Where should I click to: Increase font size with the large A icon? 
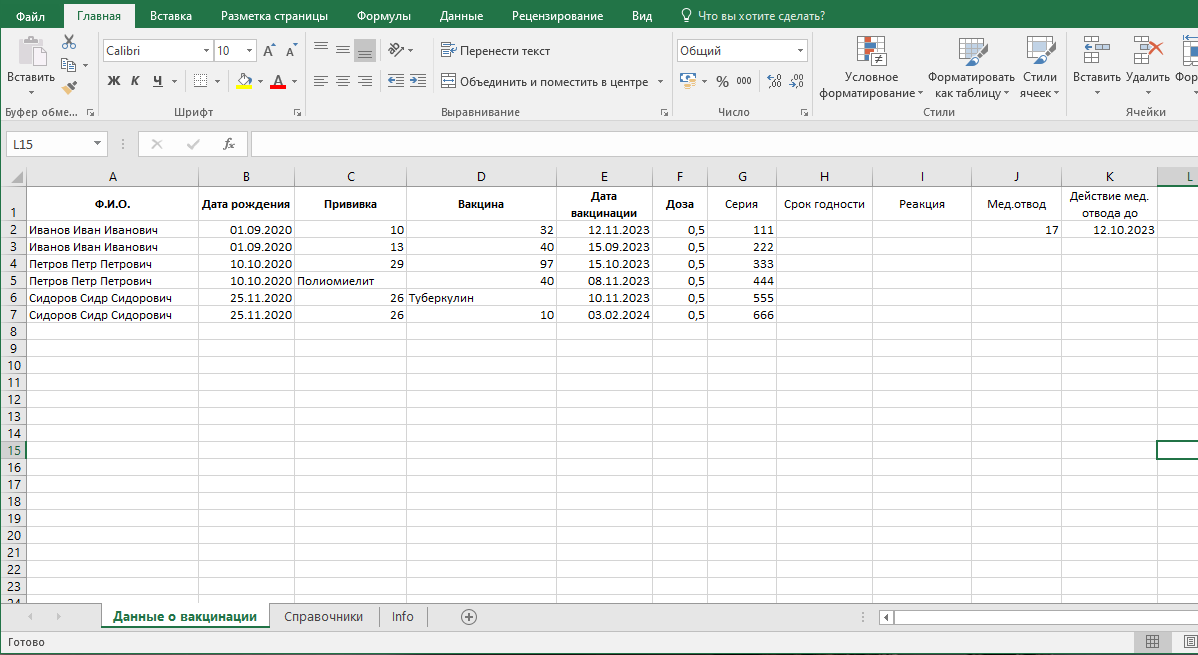[x=269, y=51]
